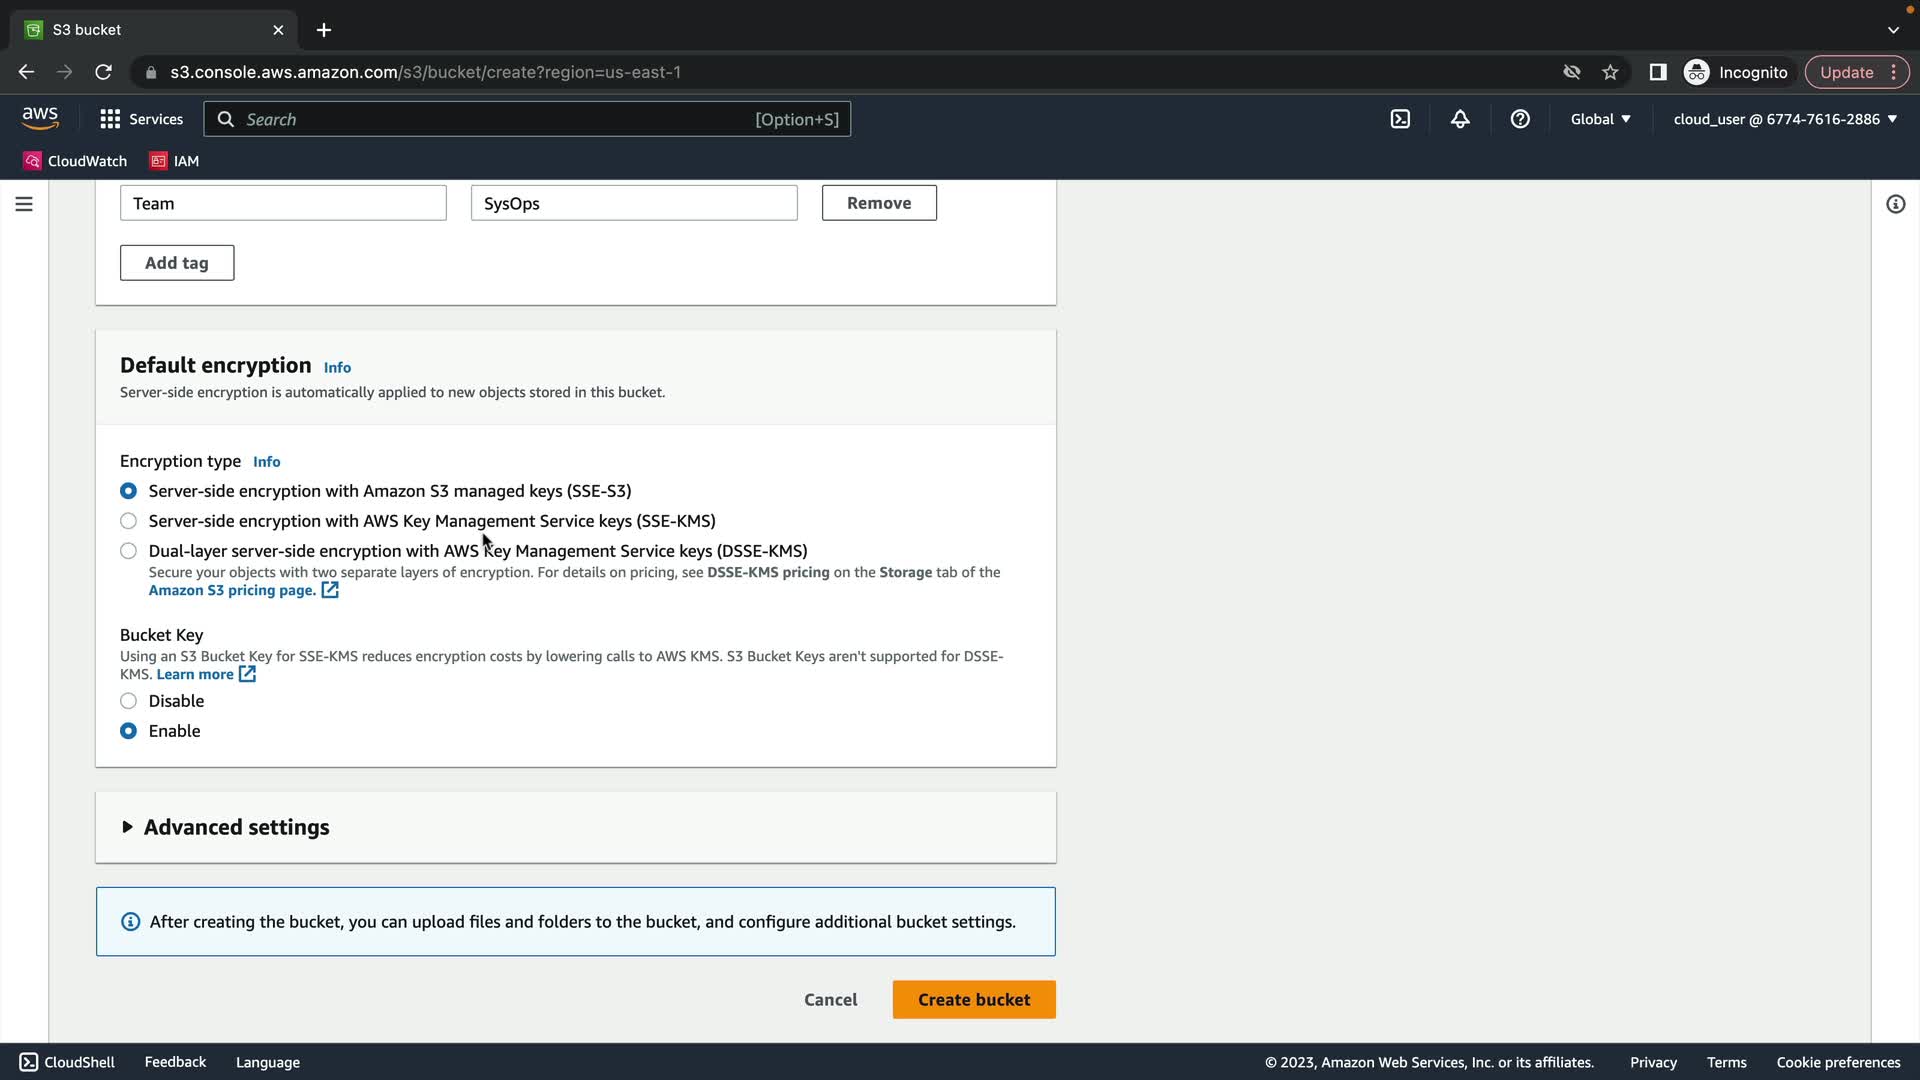Open the help question mark icon
This screenshot has width=1920, height=1080.
[x=1520, y=119]
